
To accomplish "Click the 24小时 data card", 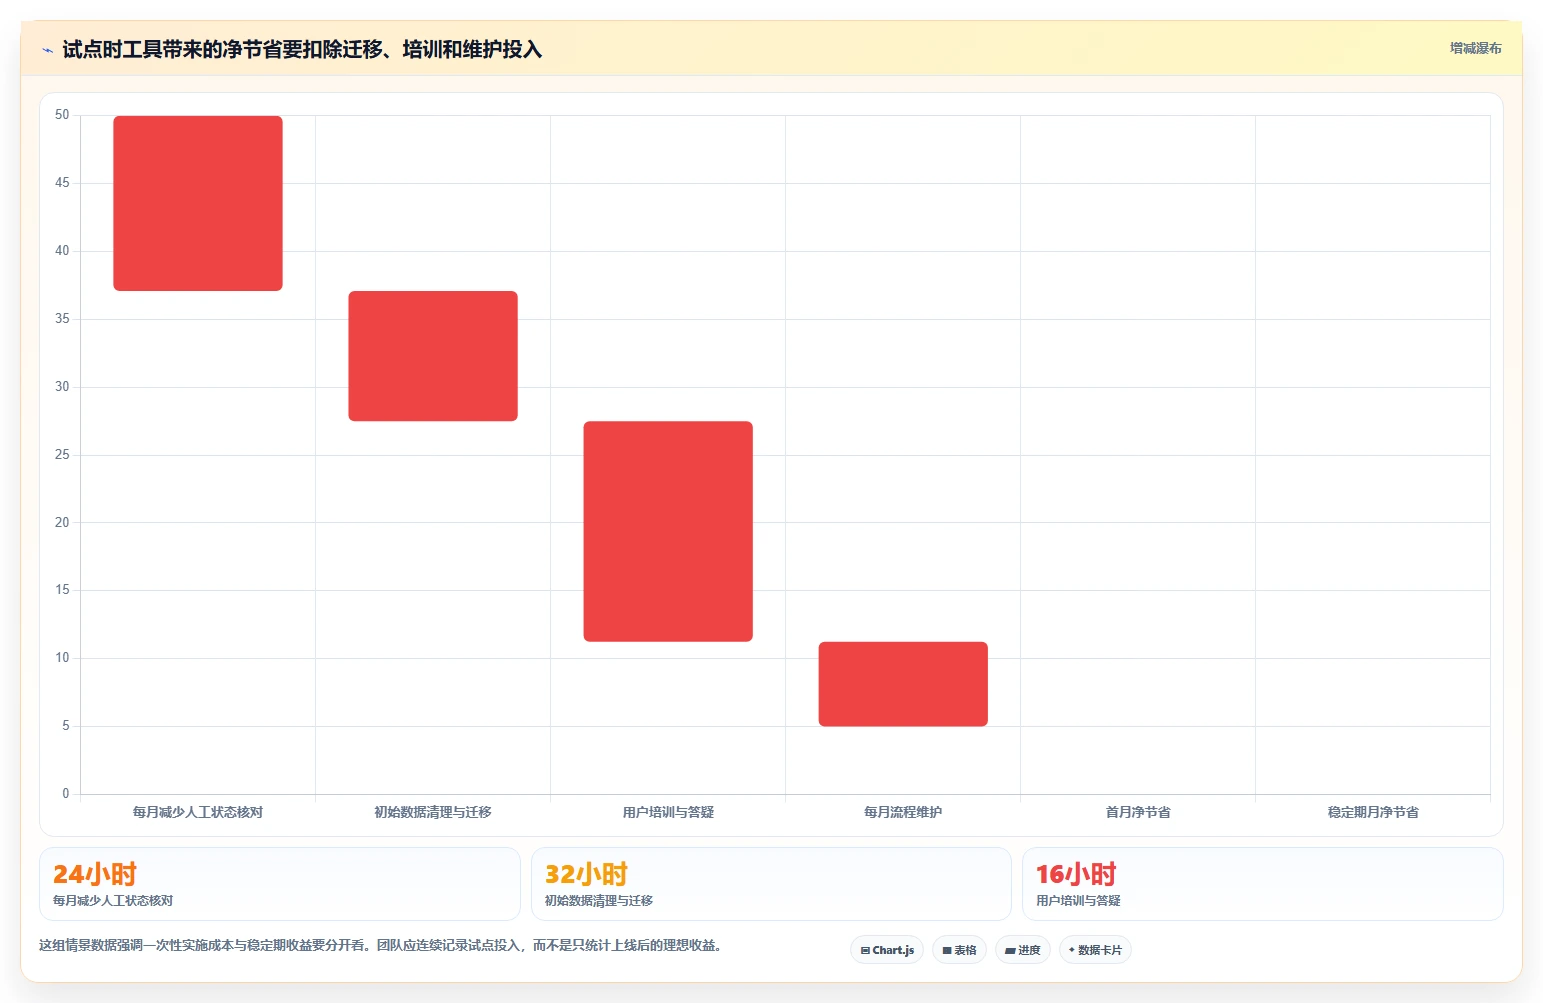I will pos(279,884).
